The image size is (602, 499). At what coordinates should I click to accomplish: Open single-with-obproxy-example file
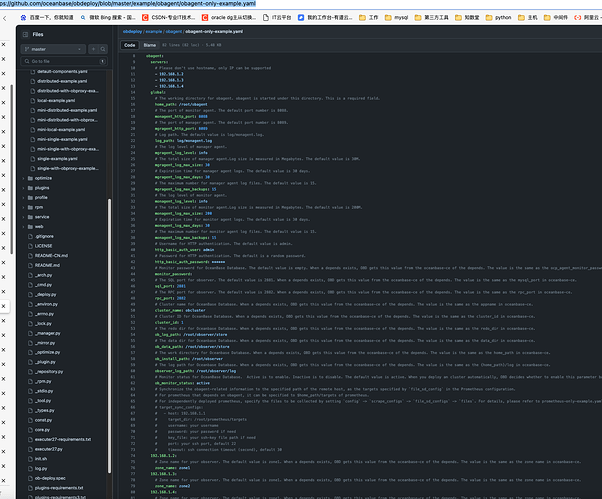click(x=68, y=169)
